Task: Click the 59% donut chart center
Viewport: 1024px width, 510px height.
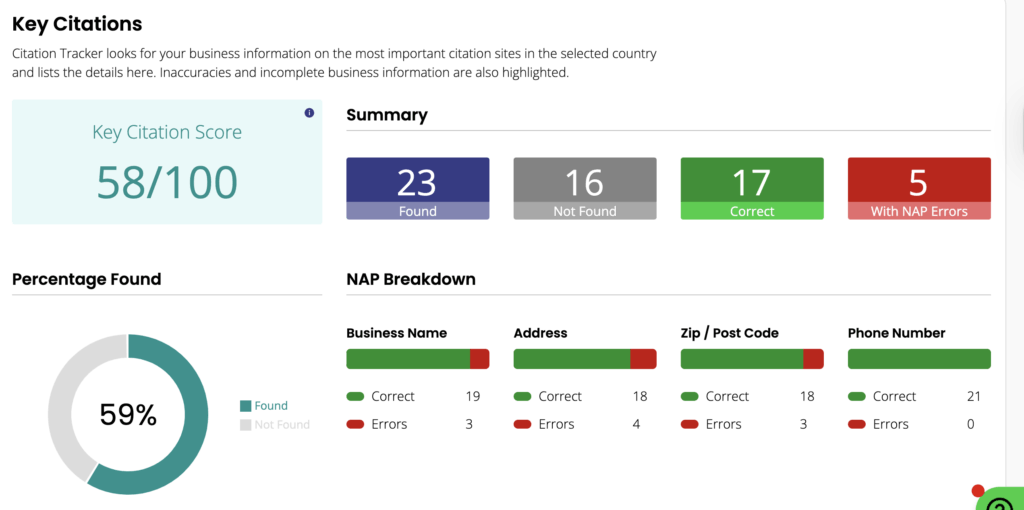Action: 128,414
